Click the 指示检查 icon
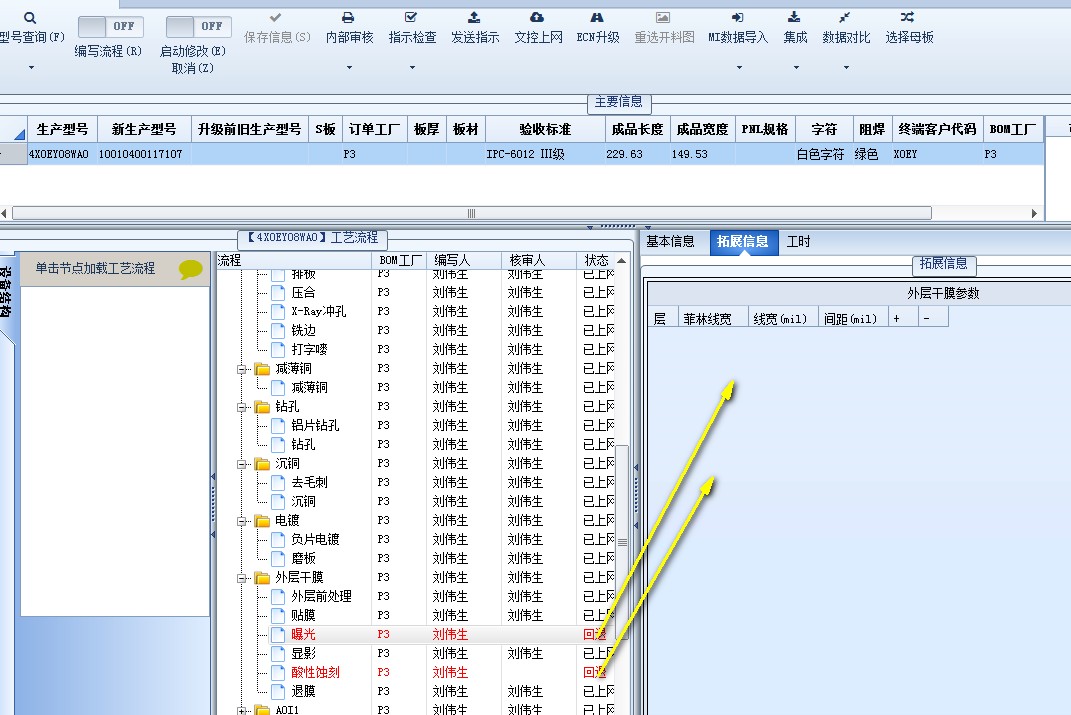This screenshot has width=1071, height=715. pos(411,18)
